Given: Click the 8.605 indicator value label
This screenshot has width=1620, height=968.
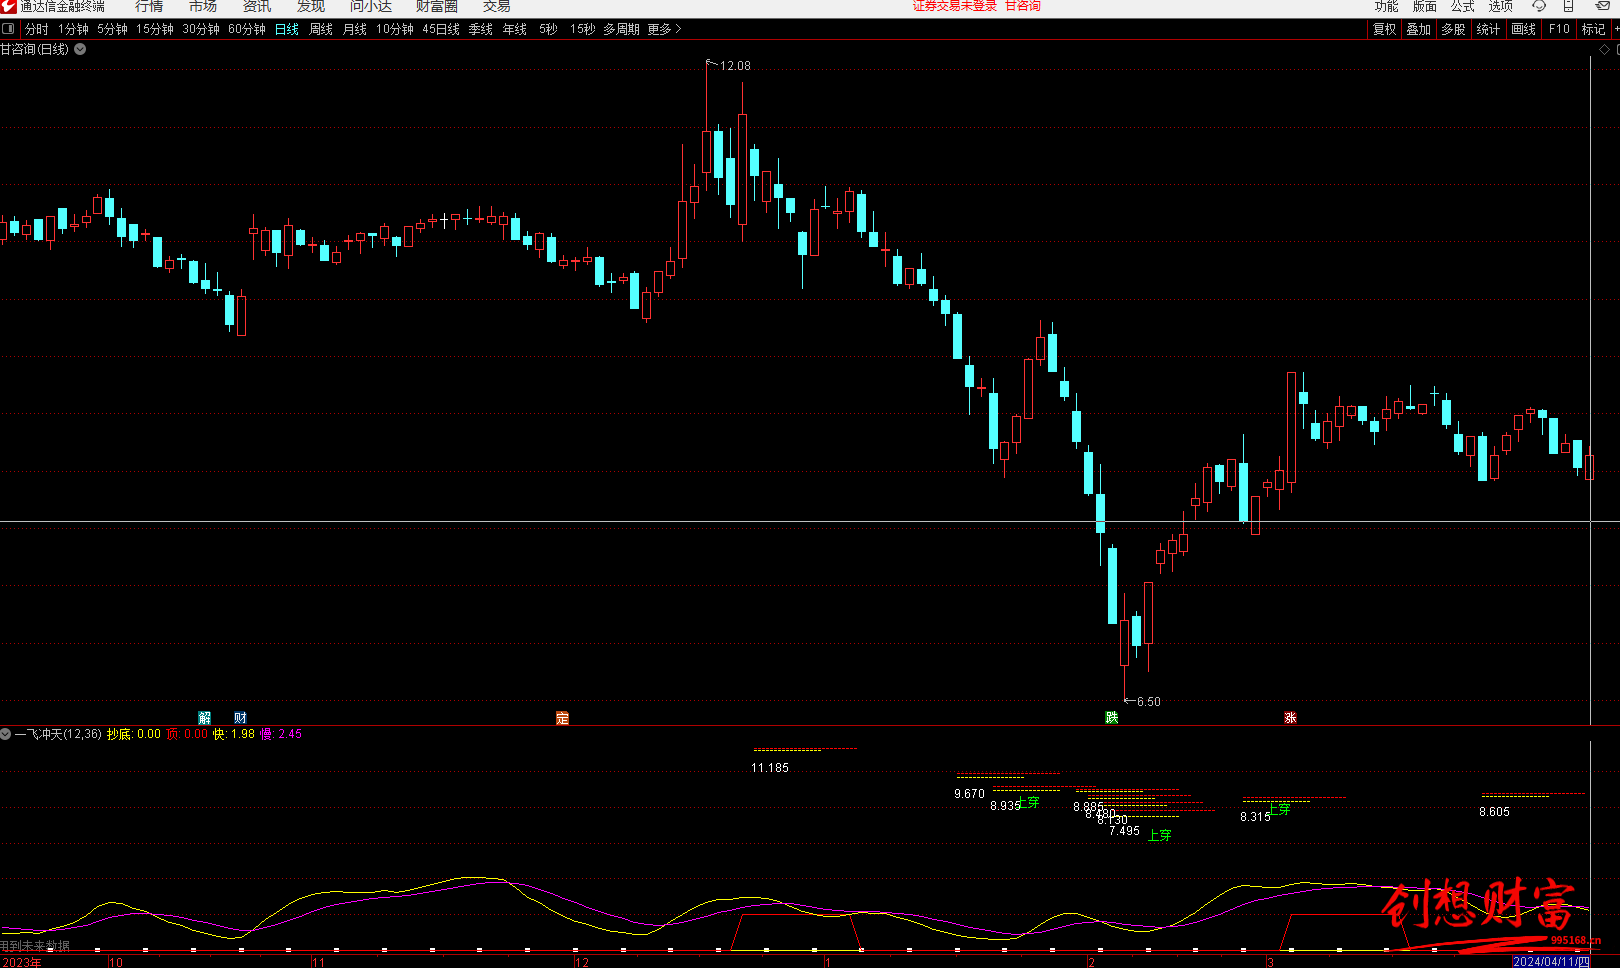Looking at the screenshot, I should pos(1495,812).
